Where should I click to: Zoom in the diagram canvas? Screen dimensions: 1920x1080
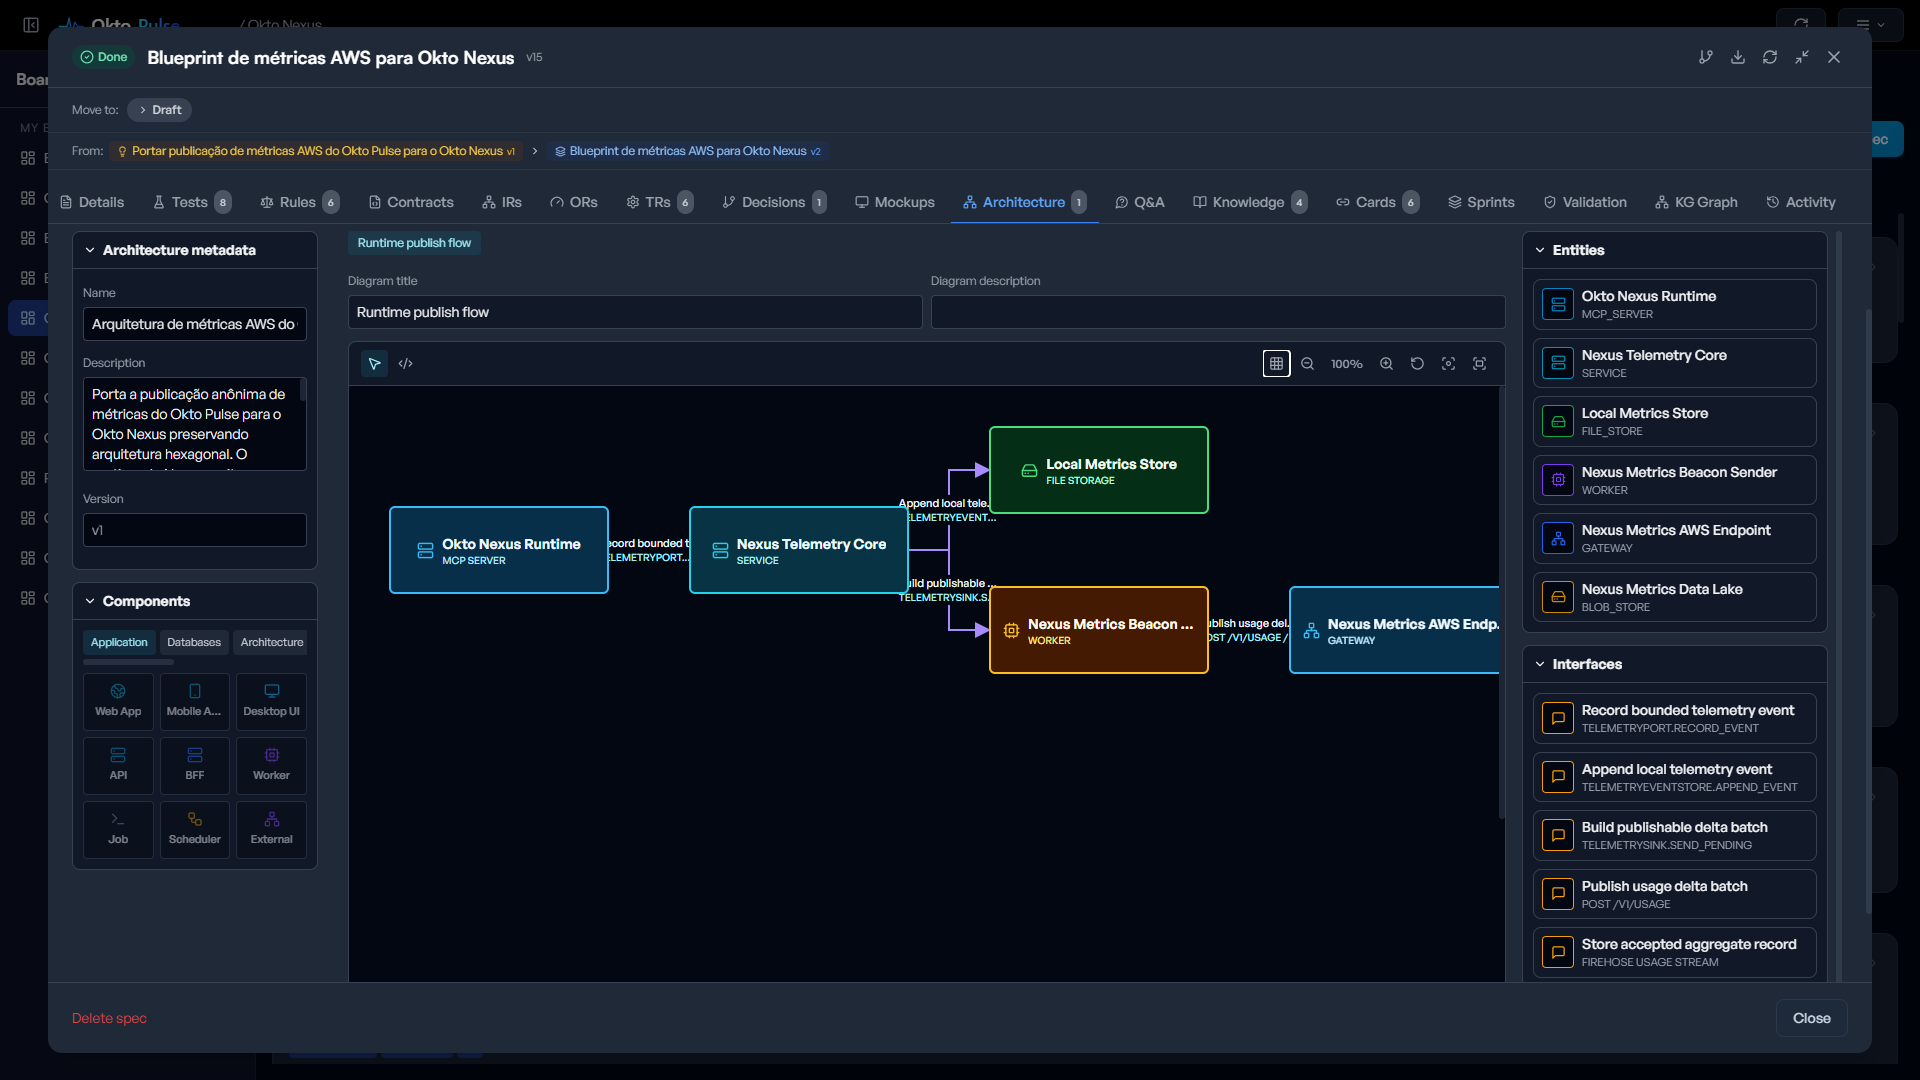click(x=1386, y=364)
